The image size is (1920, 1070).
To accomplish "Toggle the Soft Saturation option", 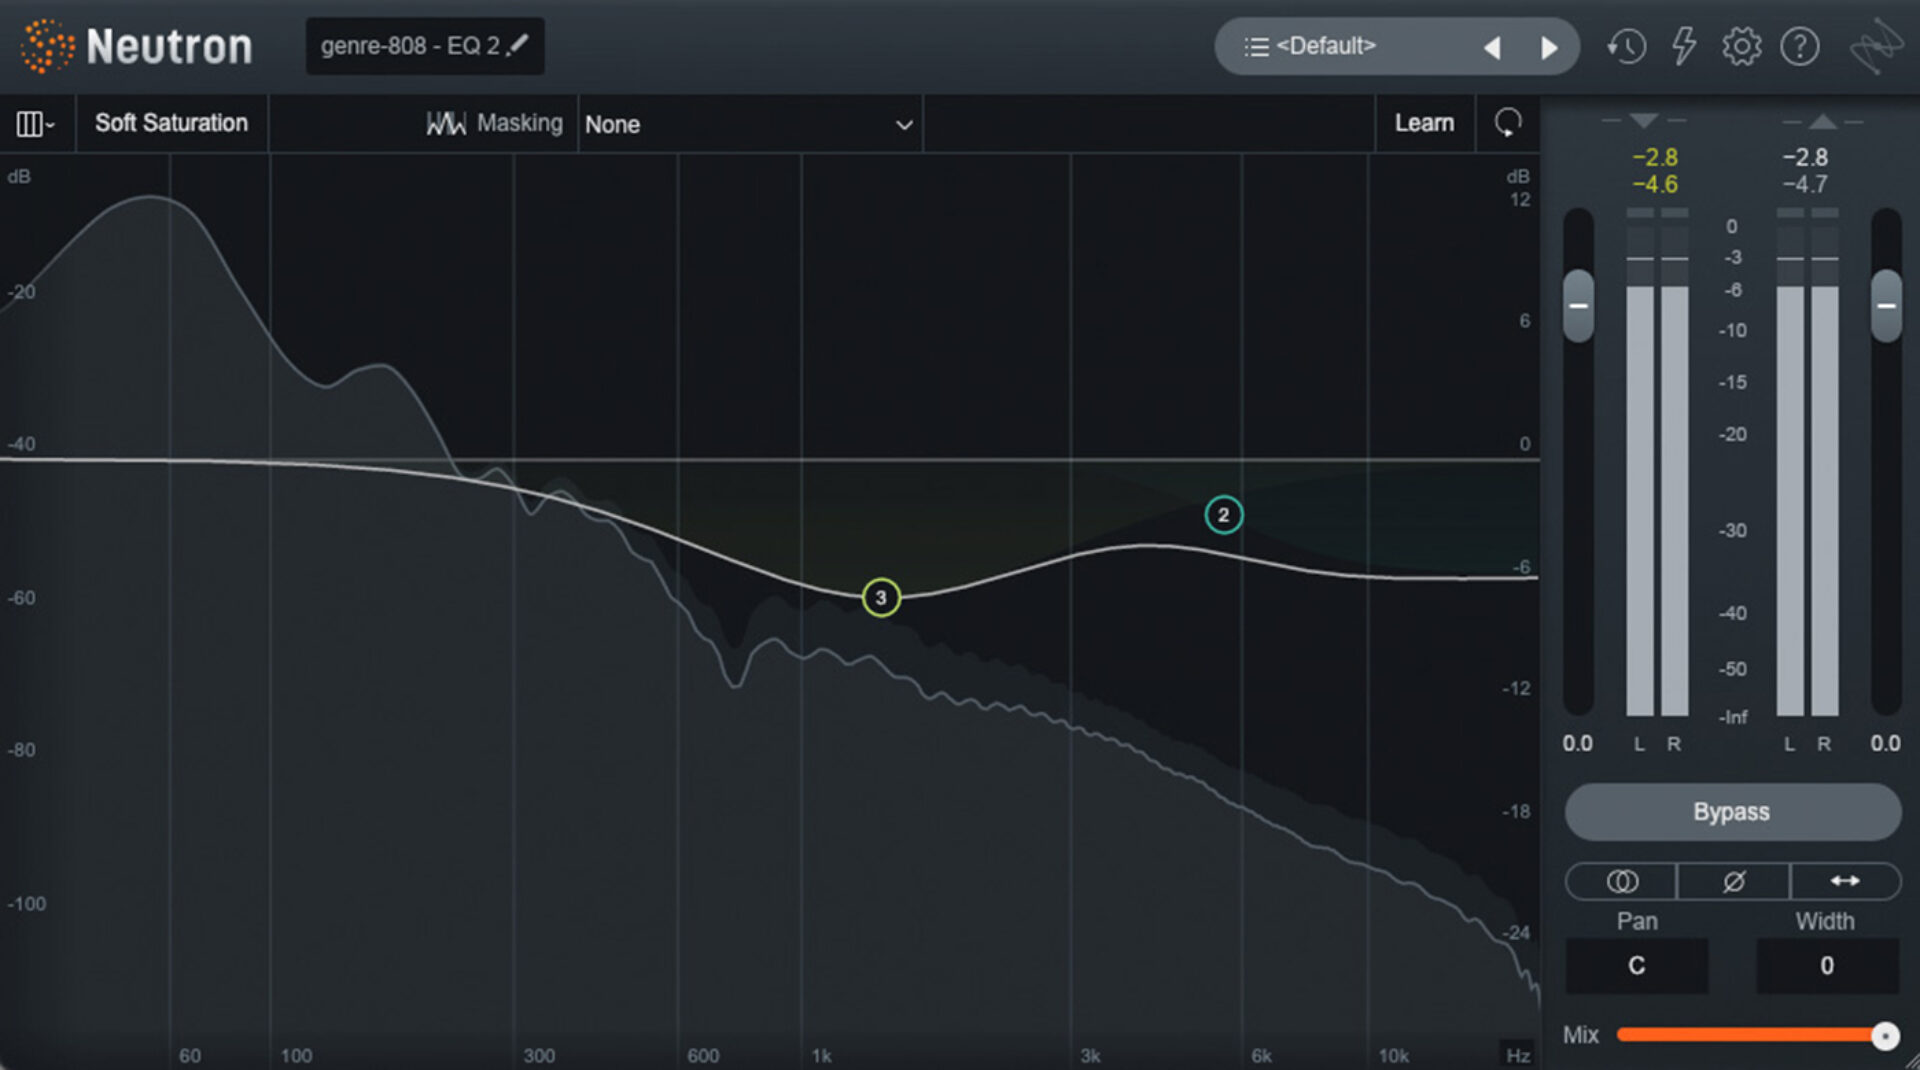I will point(171,123).
